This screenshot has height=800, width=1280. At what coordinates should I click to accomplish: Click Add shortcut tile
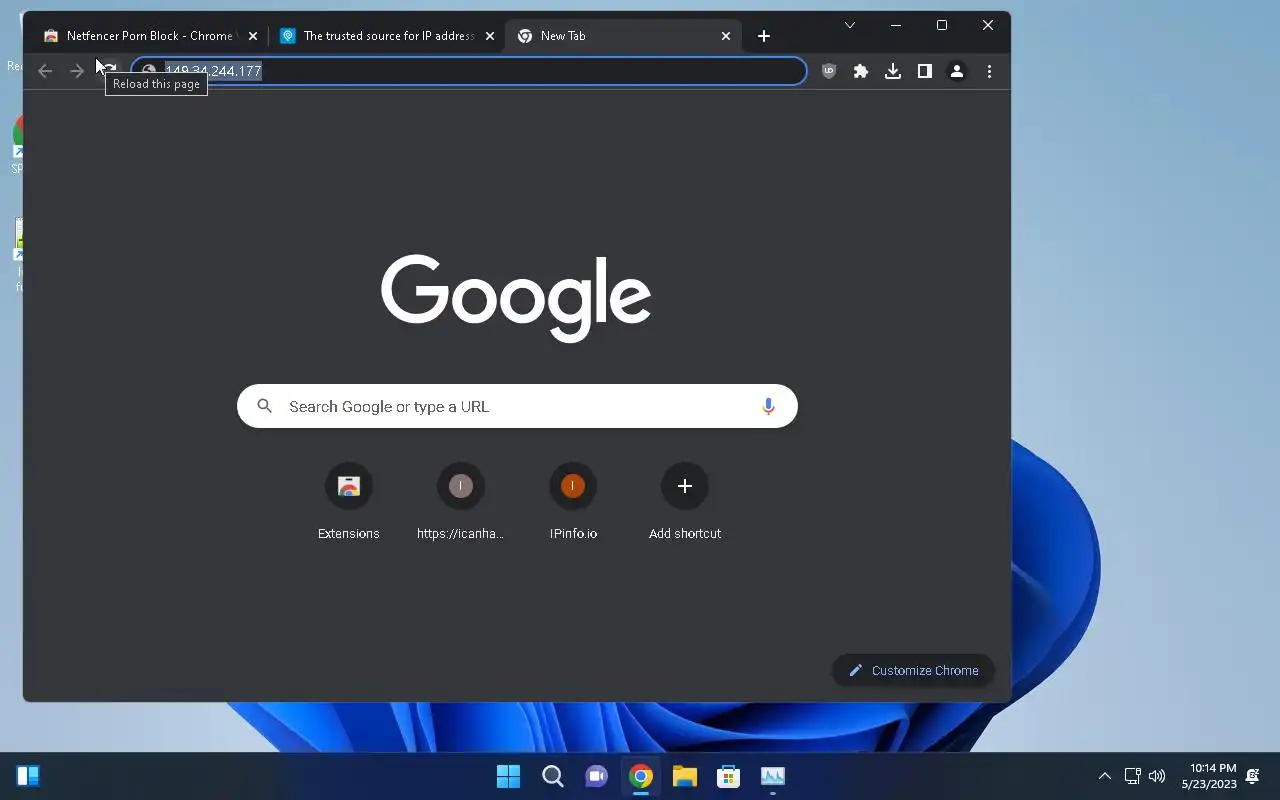(x=685, y=501)
